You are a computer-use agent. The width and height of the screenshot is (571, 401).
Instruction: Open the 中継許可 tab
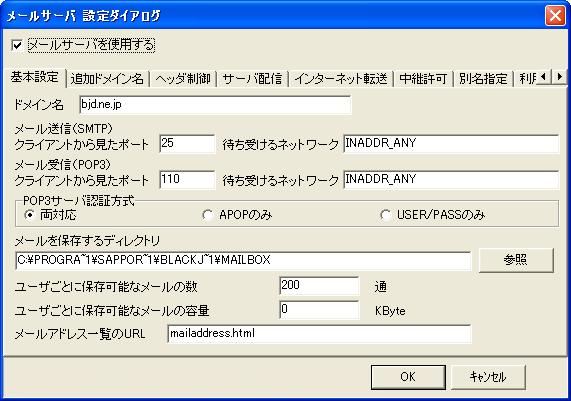(423, 79)
